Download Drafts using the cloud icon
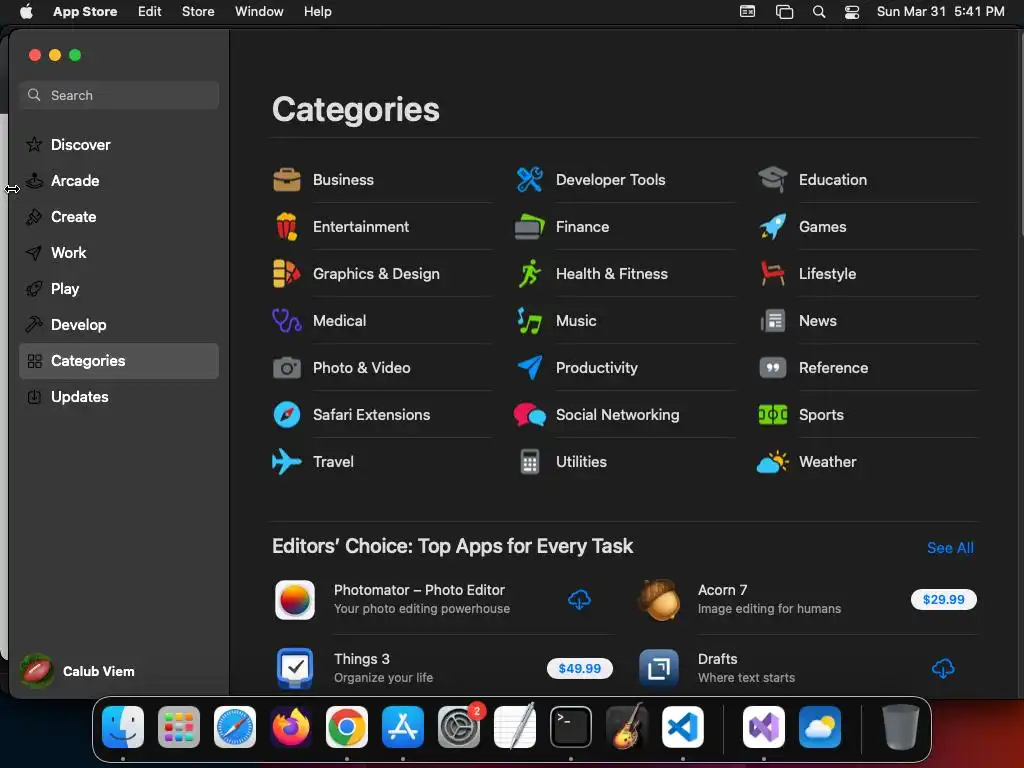 943,669
